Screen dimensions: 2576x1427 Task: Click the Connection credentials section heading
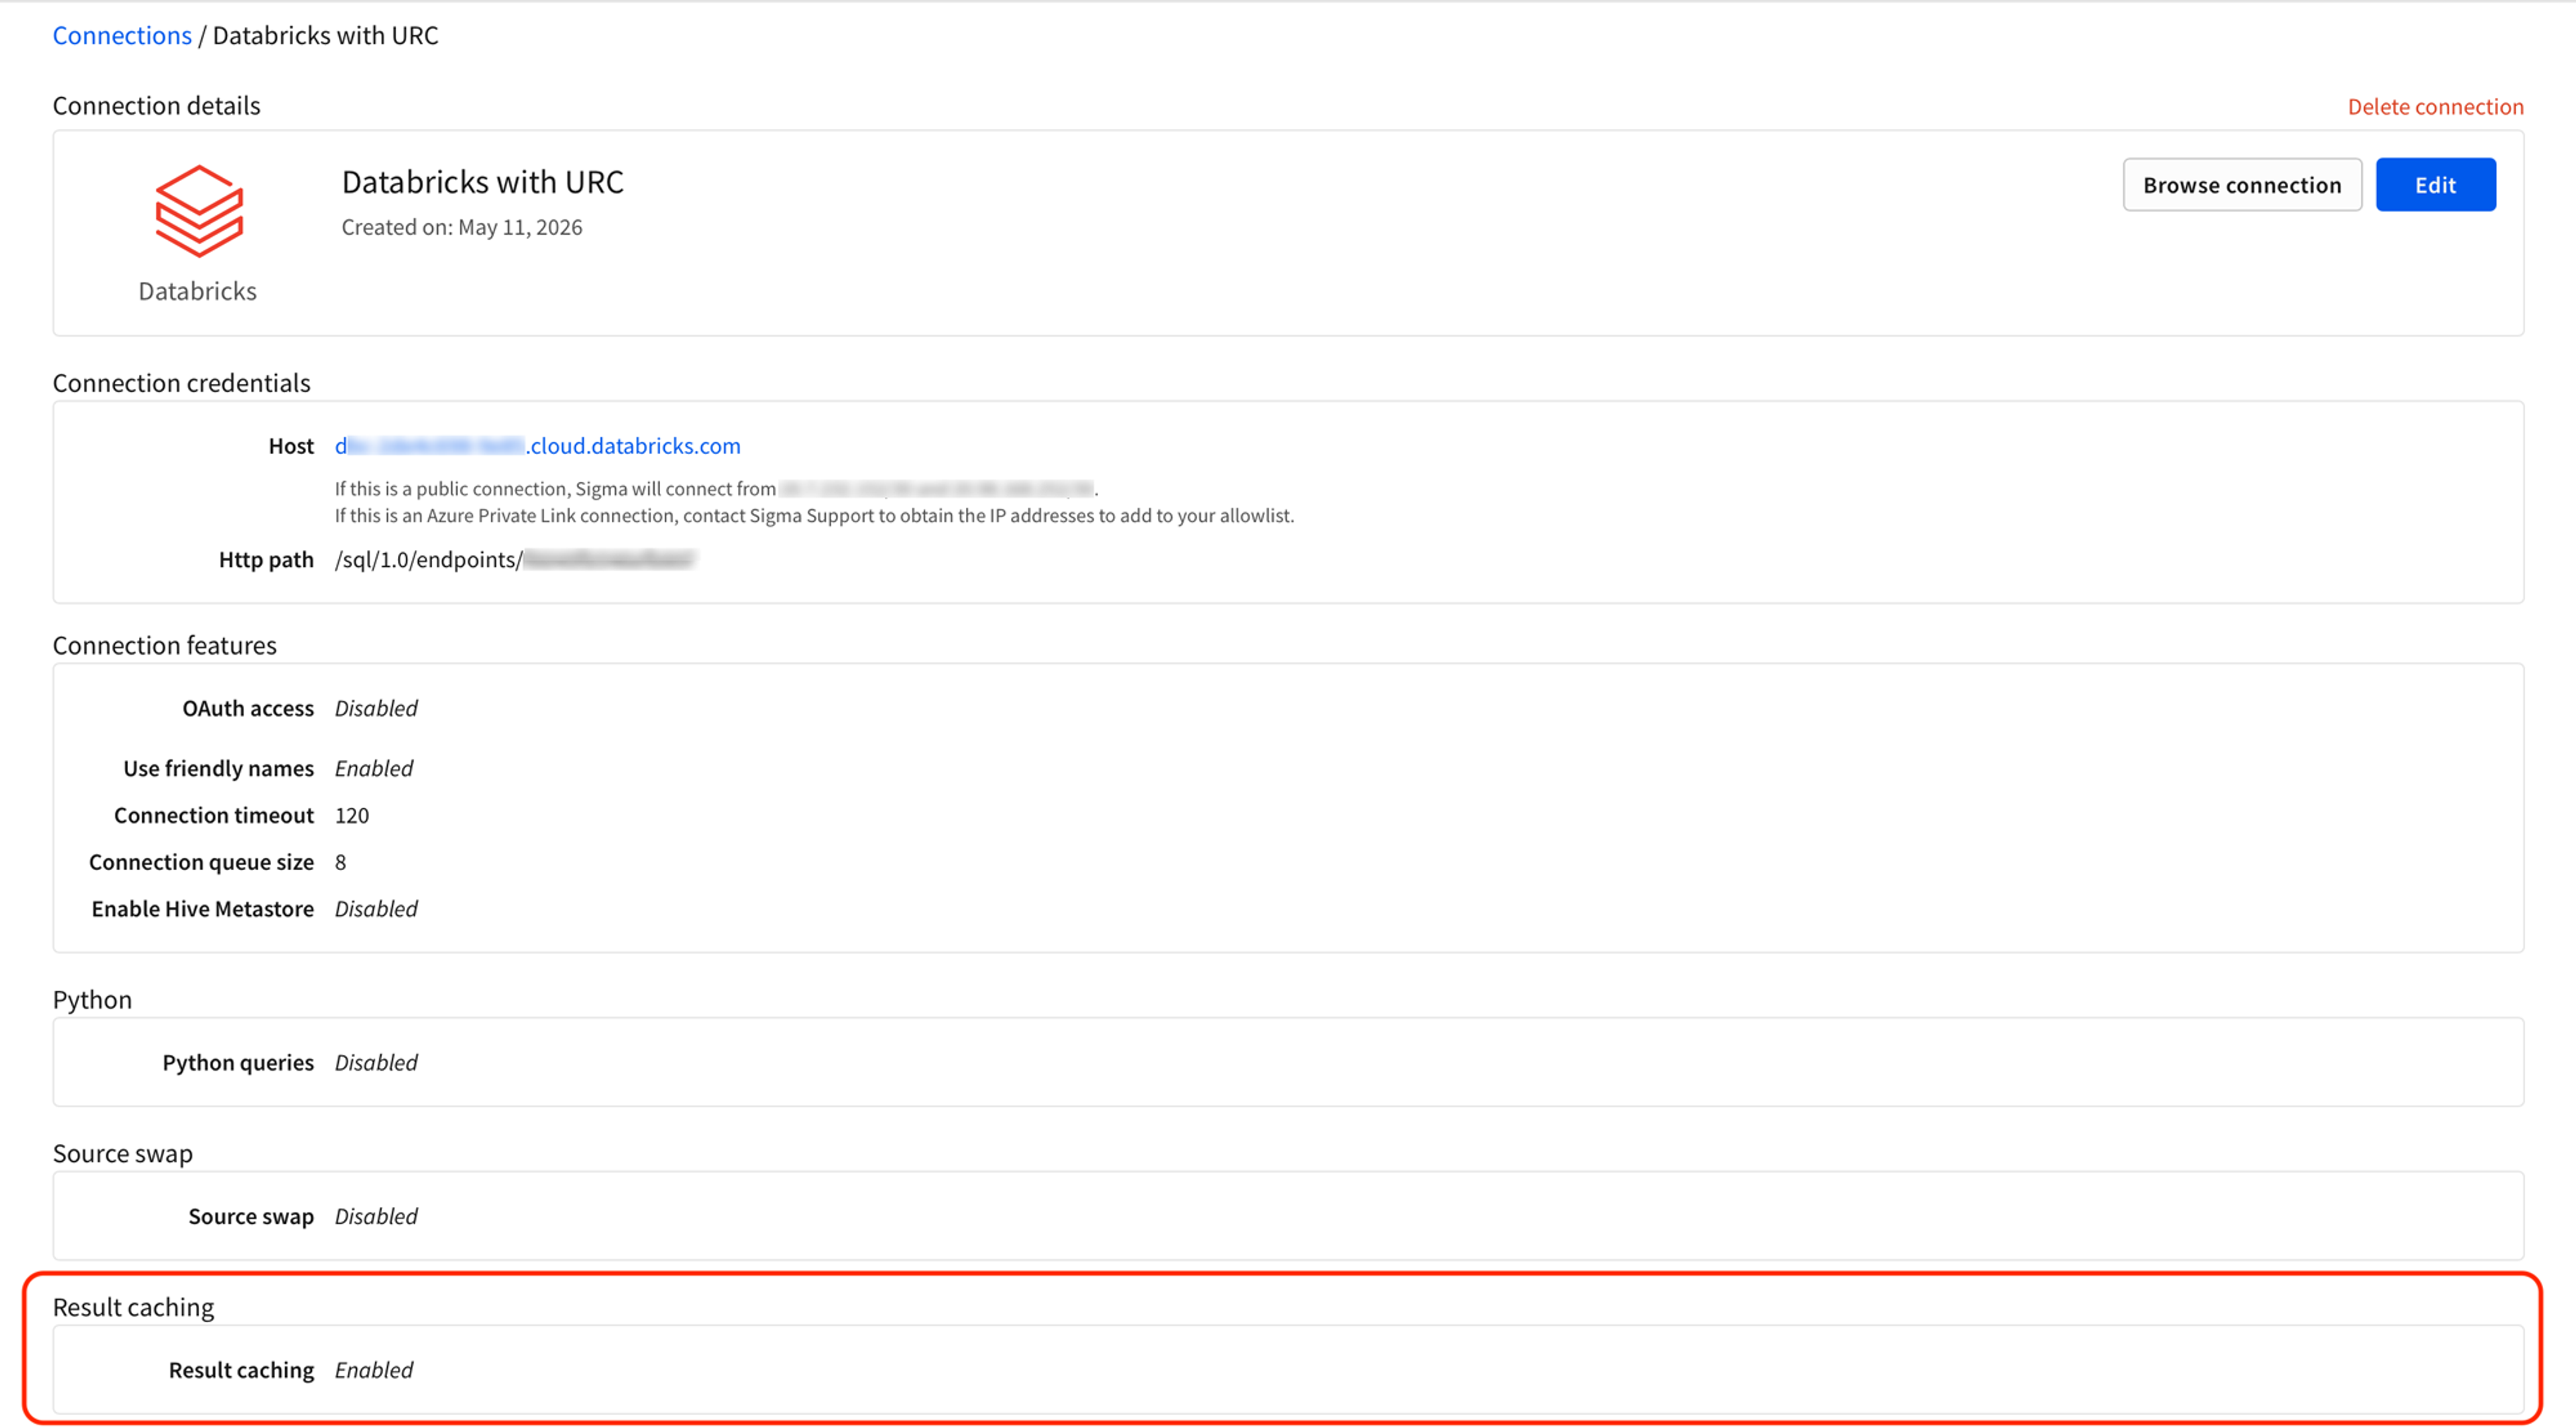(181, 383)
